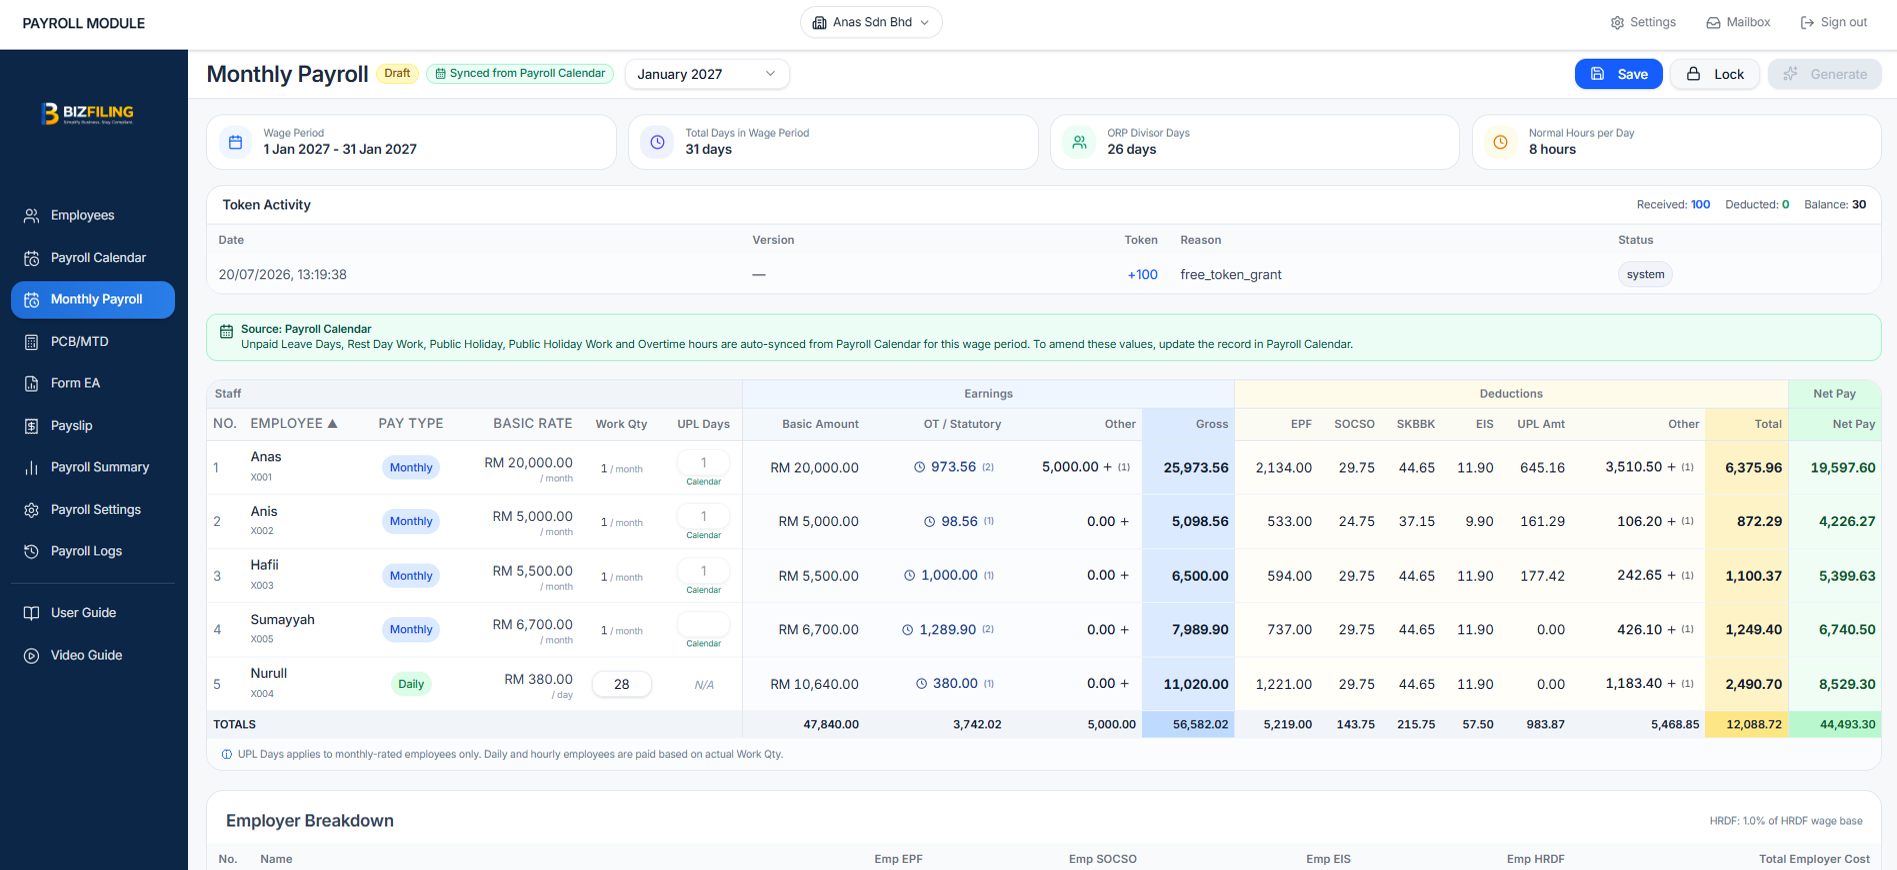Open the Payroll Settings gear icon
The width and height of the screenshot is (1897, 870).
(32, 510)
